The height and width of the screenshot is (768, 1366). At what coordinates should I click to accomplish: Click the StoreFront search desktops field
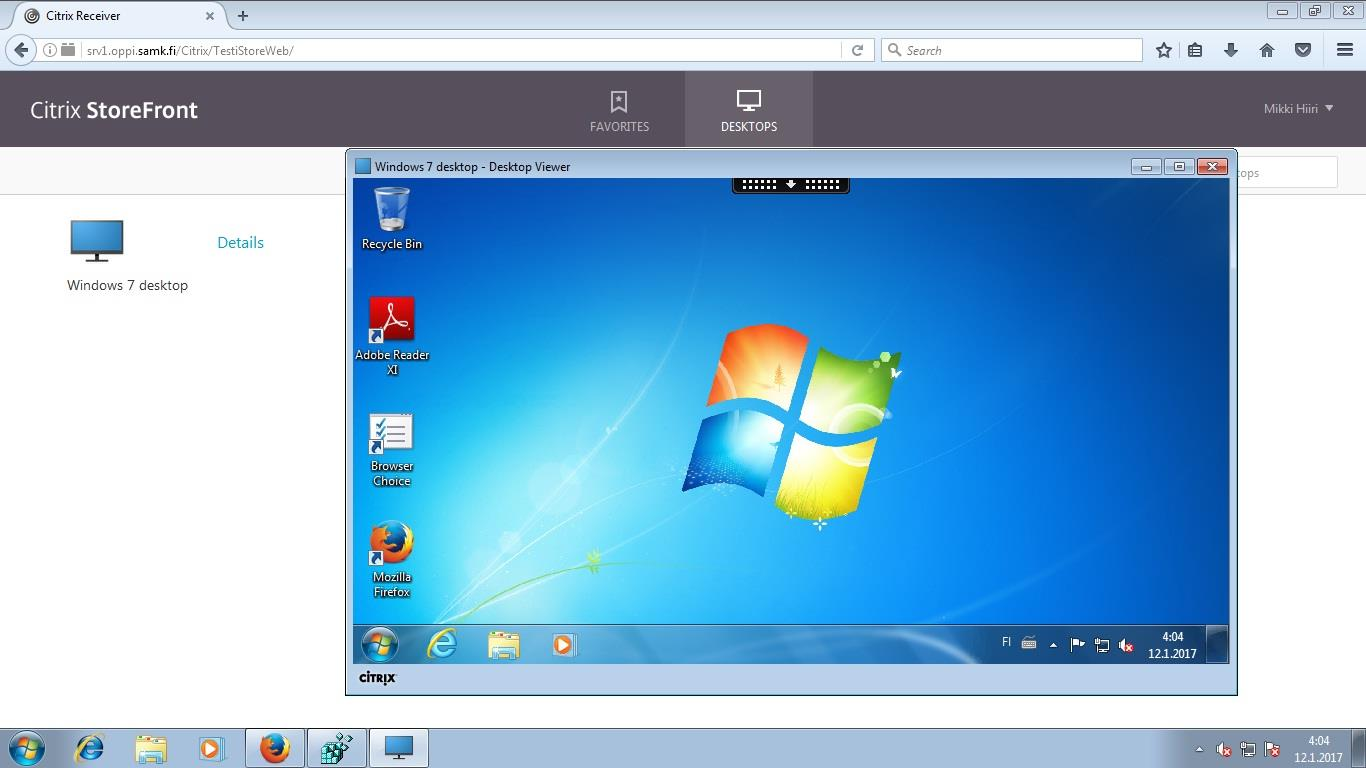pos(1286,172)
